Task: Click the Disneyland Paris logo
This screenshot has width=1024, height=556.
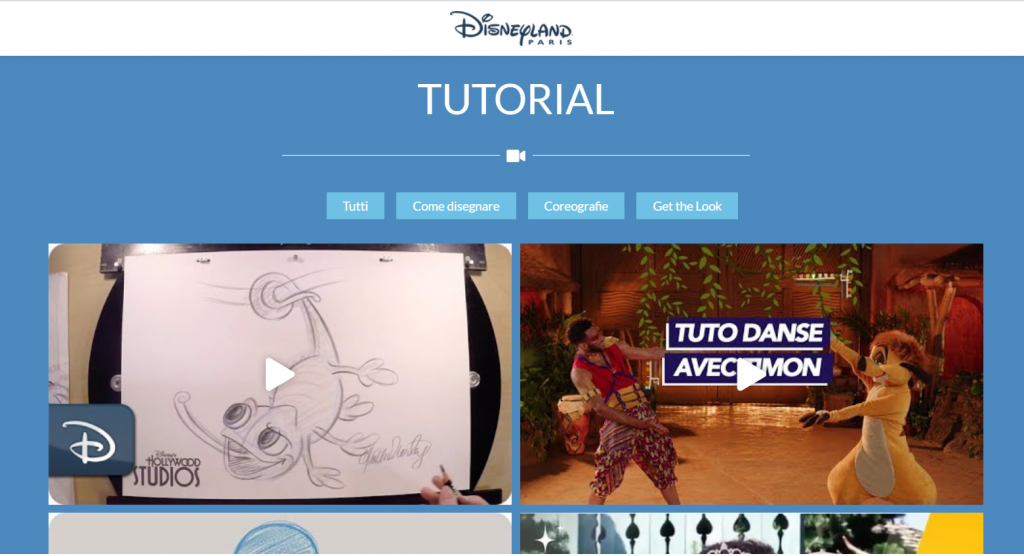Action: click(x=511, y=28)
